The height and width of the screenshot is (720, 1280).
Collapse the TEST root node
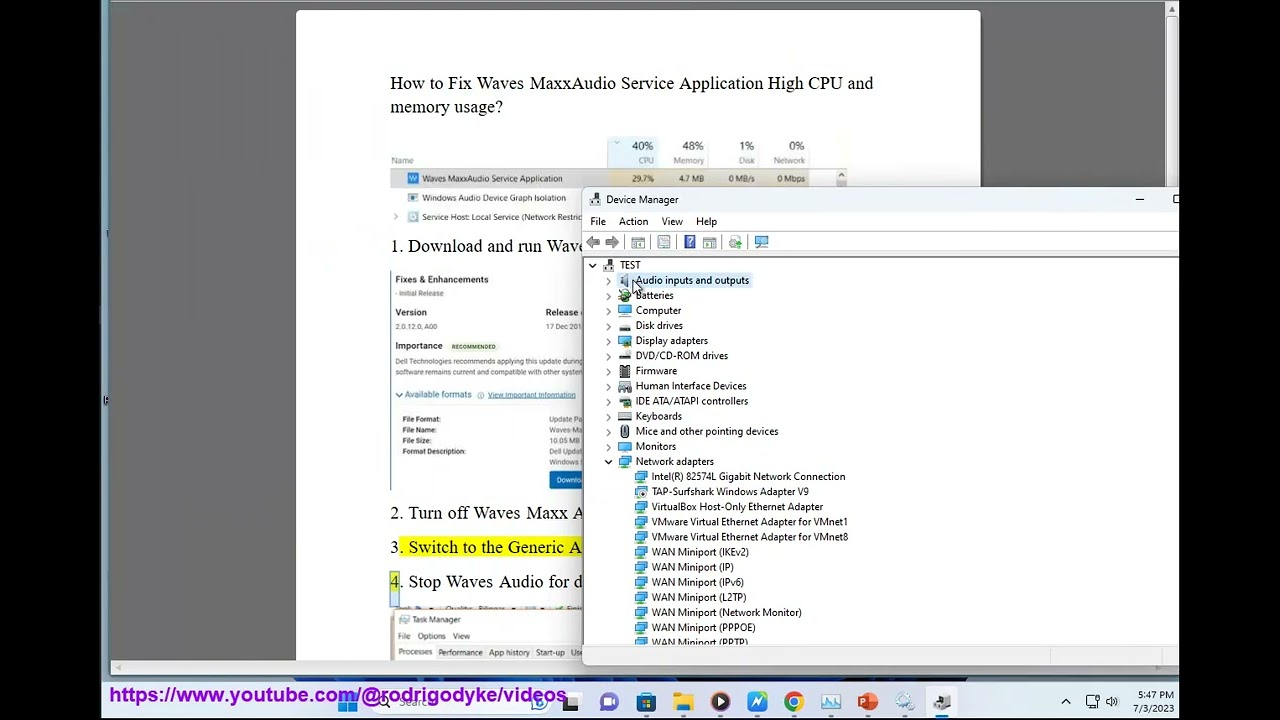592,266
